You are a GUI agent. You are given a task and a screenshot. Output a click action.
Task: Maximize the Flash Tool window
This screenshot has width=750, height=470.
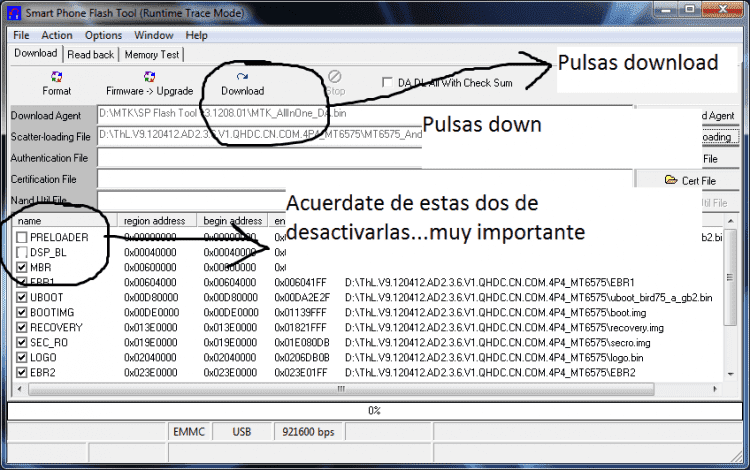[x=690, y=9]
